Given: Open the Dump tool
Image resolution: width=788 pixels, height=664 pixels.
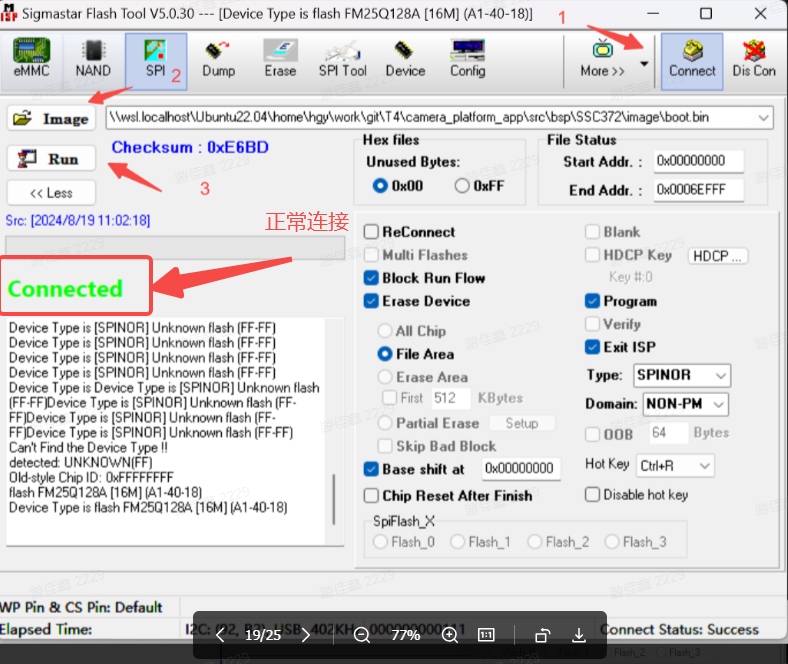Looking at the screenshot, I should (219, 59).
